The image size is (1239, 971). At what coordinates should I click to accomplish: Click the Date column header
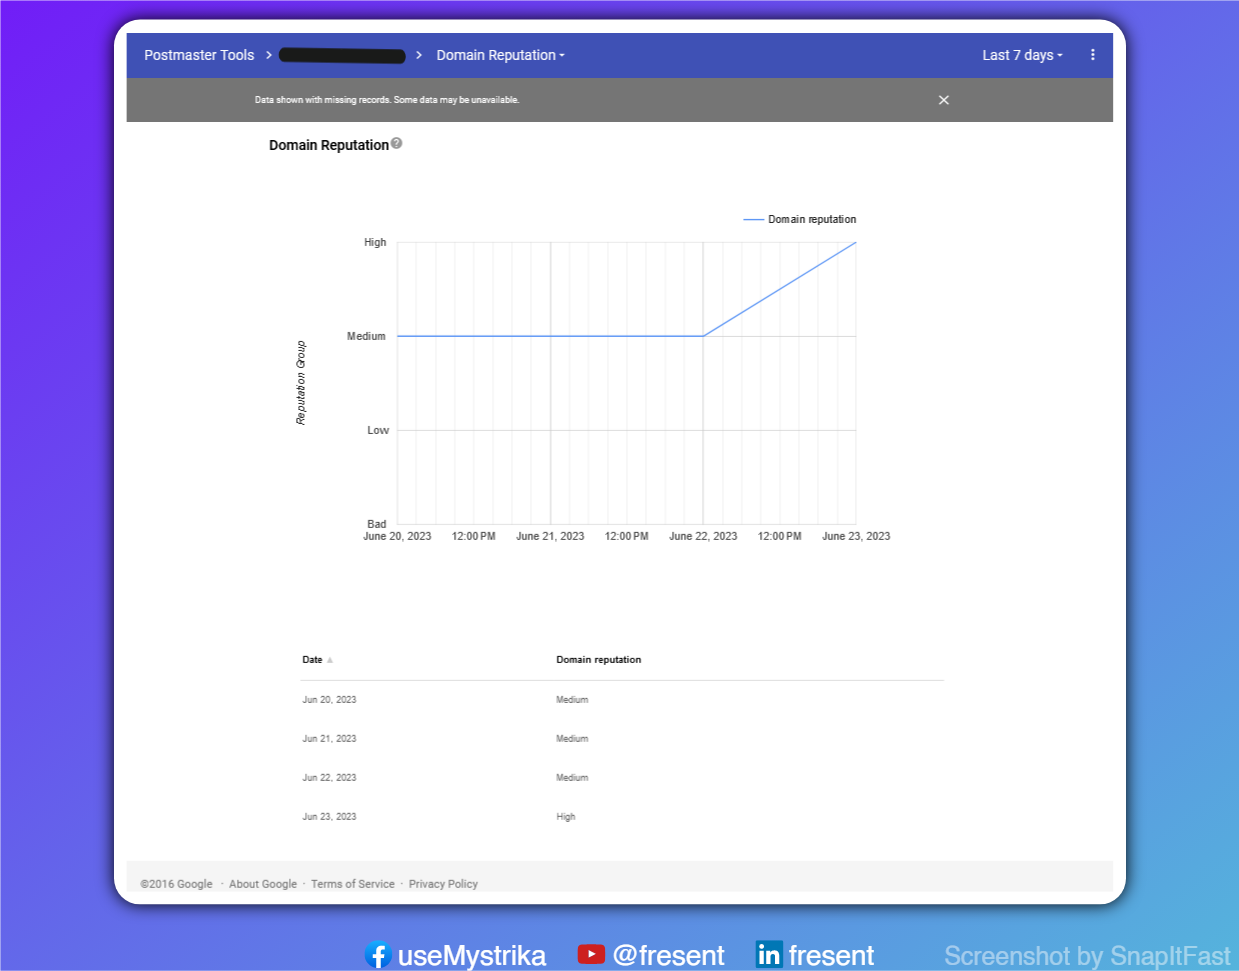tap(312, 660)
